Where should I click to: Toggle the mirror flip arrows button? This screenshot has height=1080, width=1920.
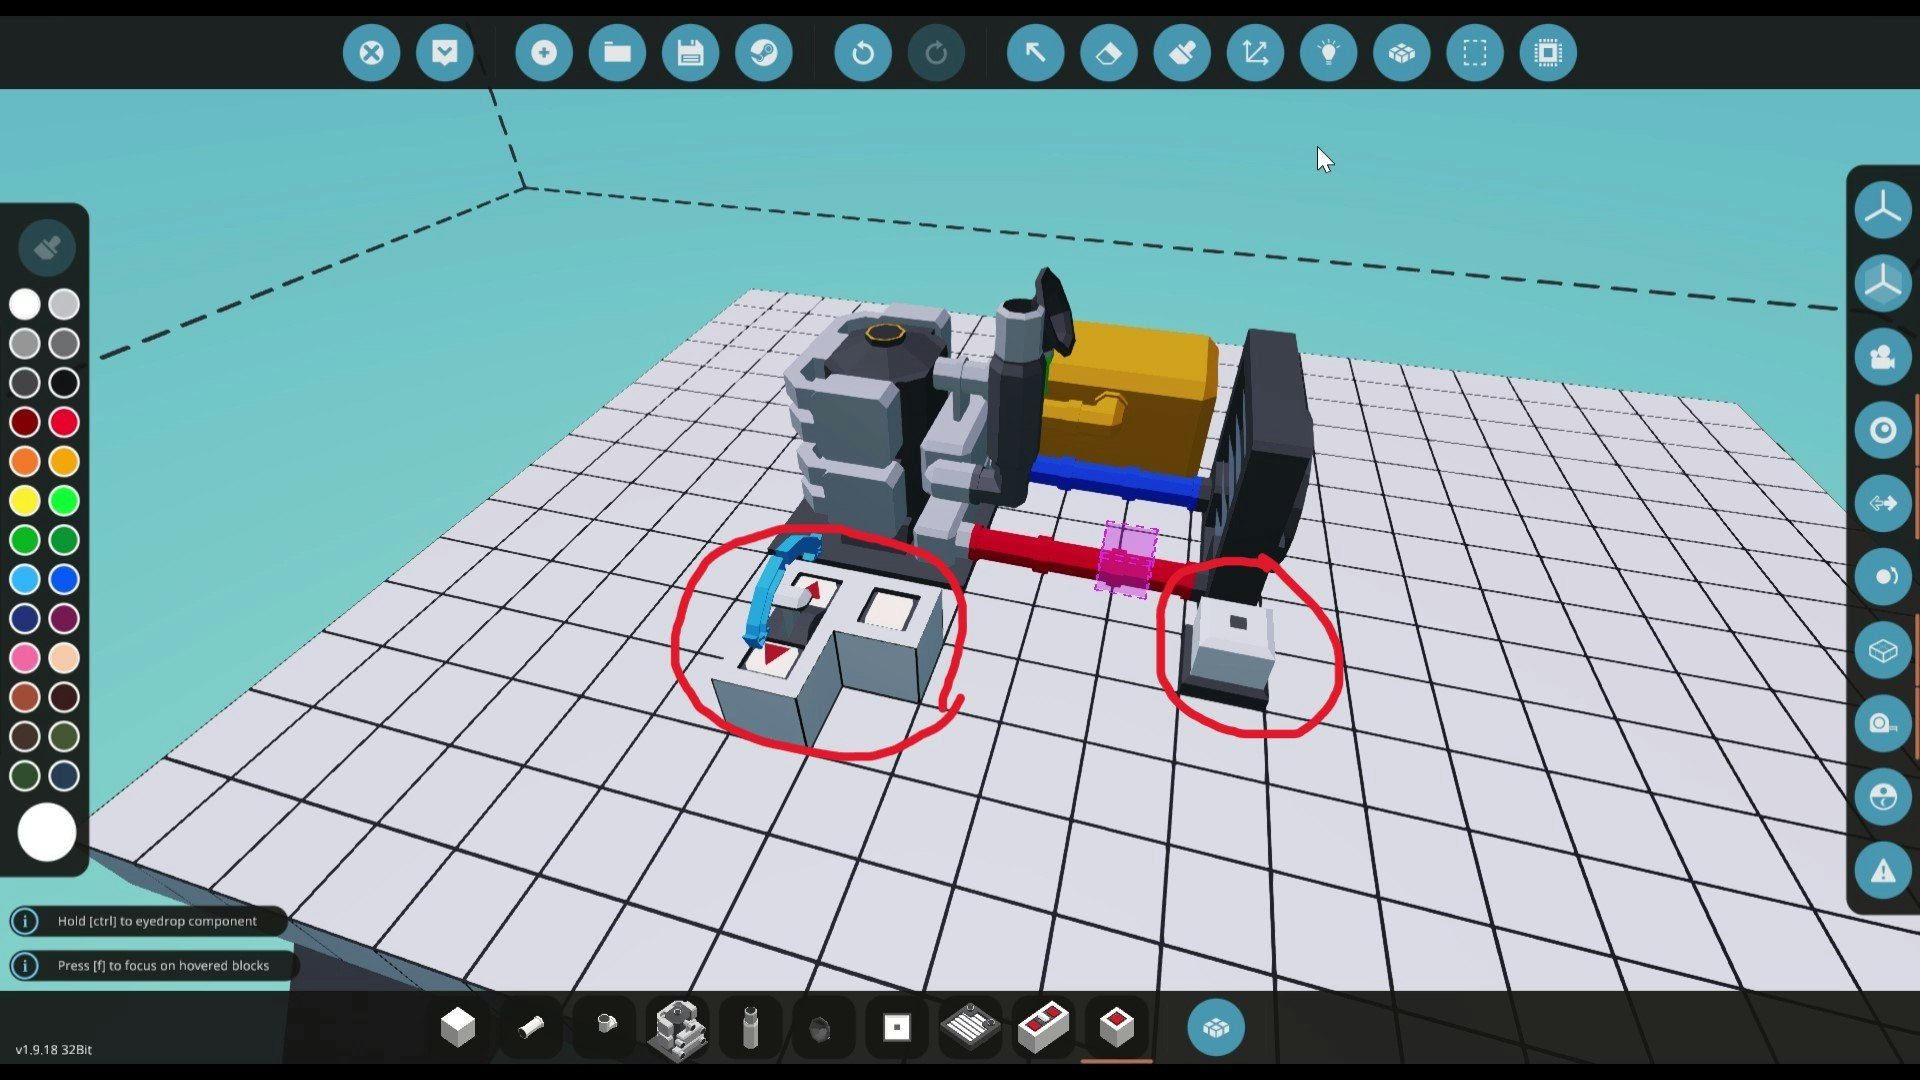pos(1883,503)
